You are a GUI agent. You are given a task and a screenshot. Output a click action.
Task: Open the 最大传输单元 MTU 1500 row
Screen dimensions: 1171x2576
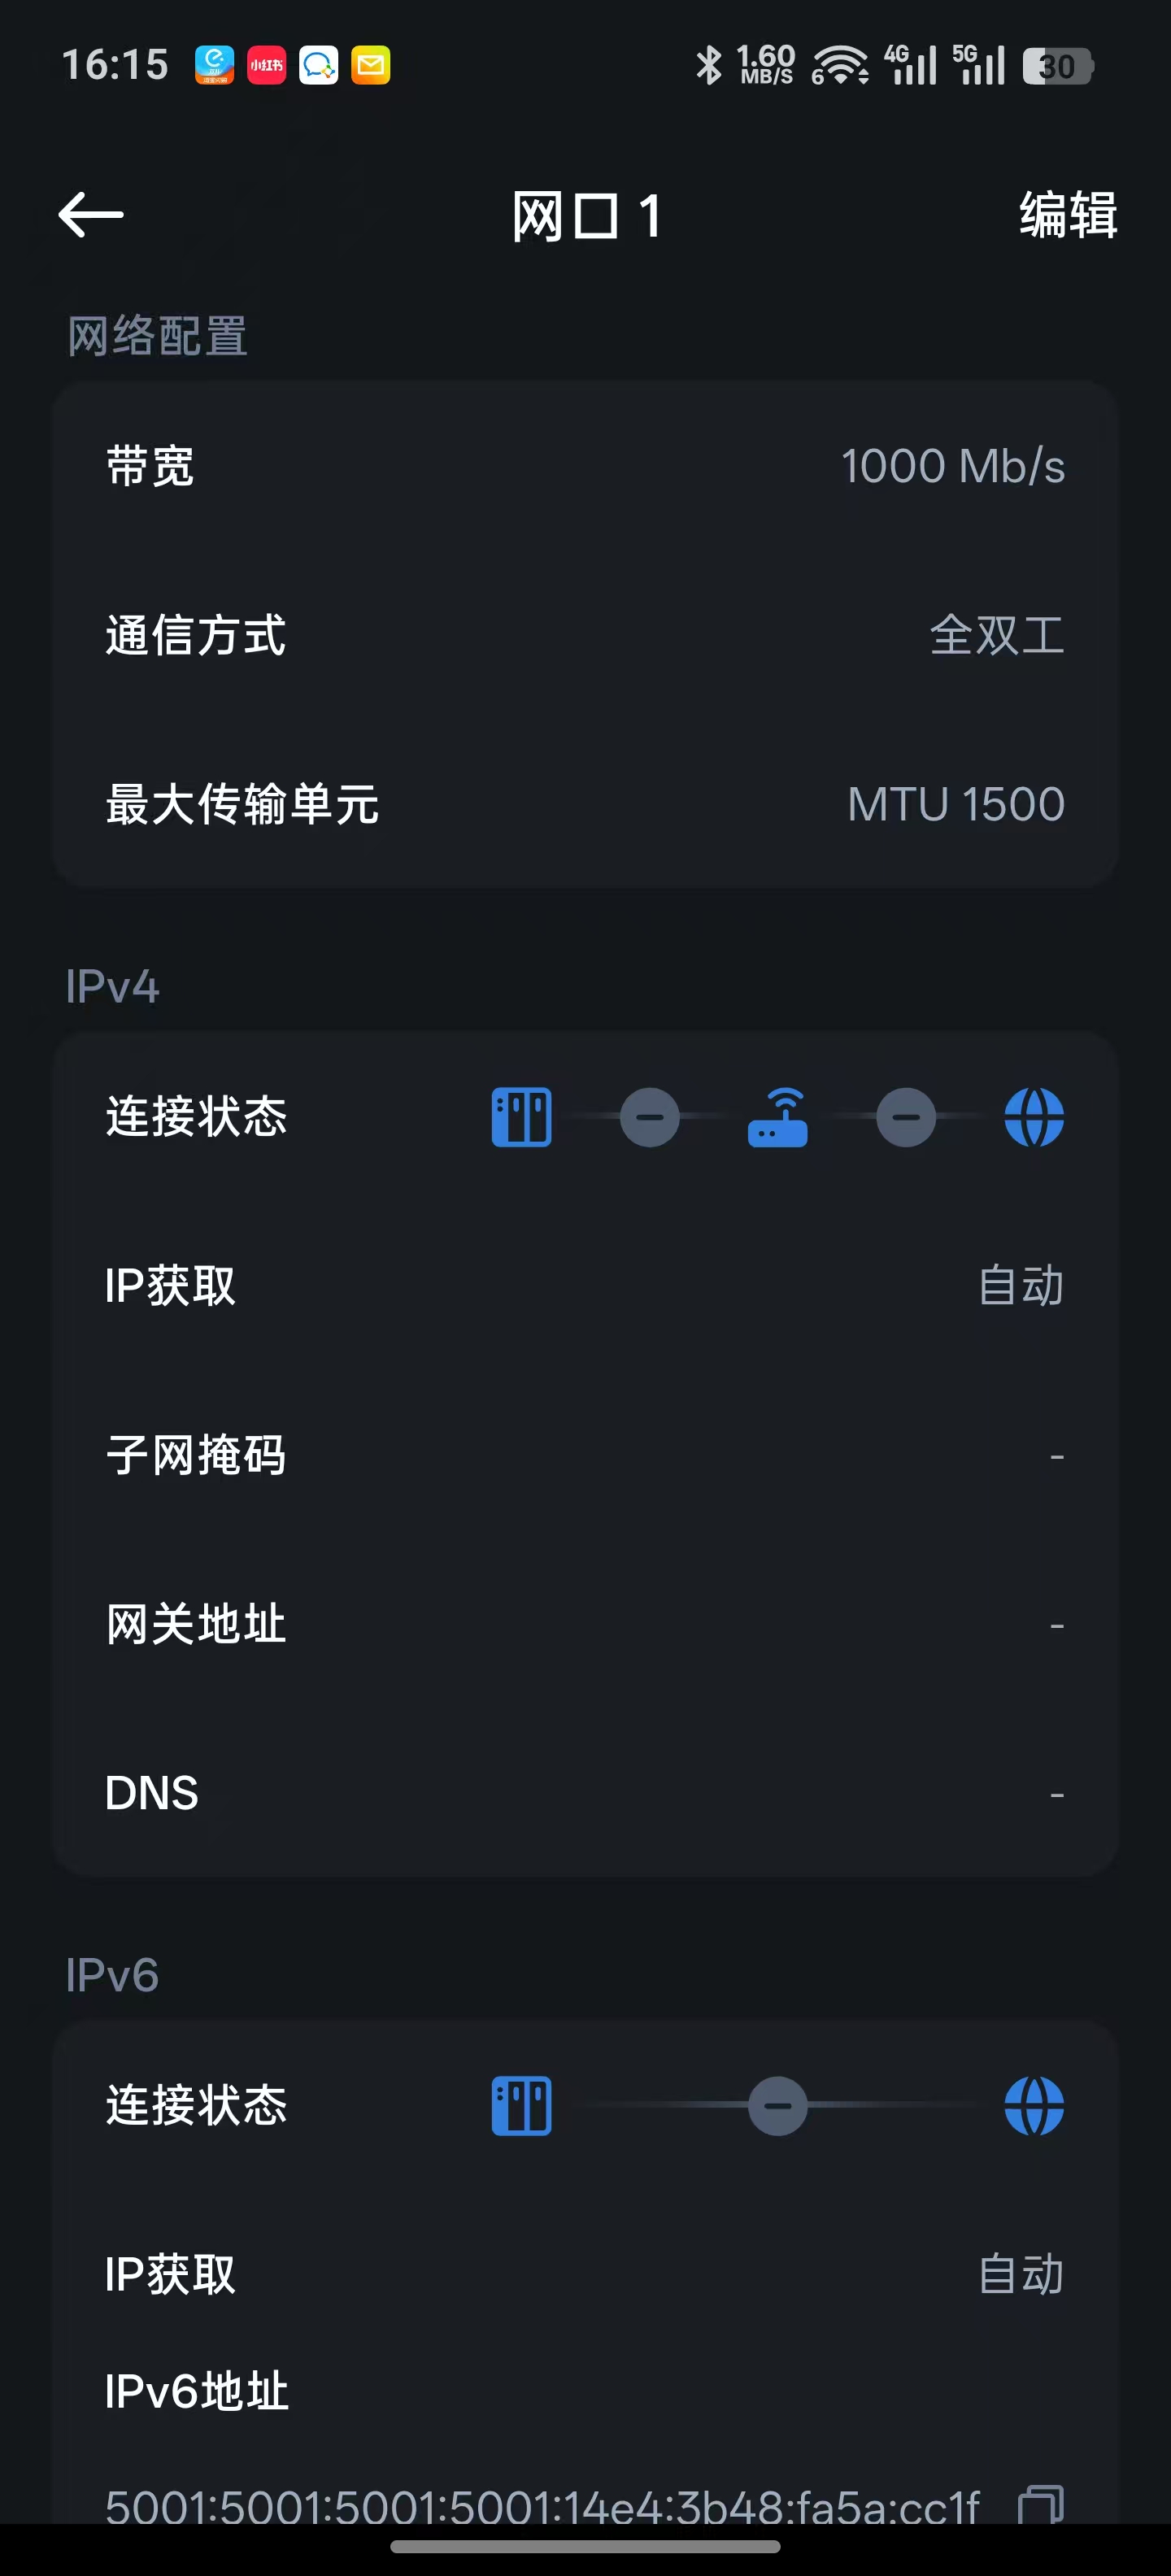coord(585,804)
